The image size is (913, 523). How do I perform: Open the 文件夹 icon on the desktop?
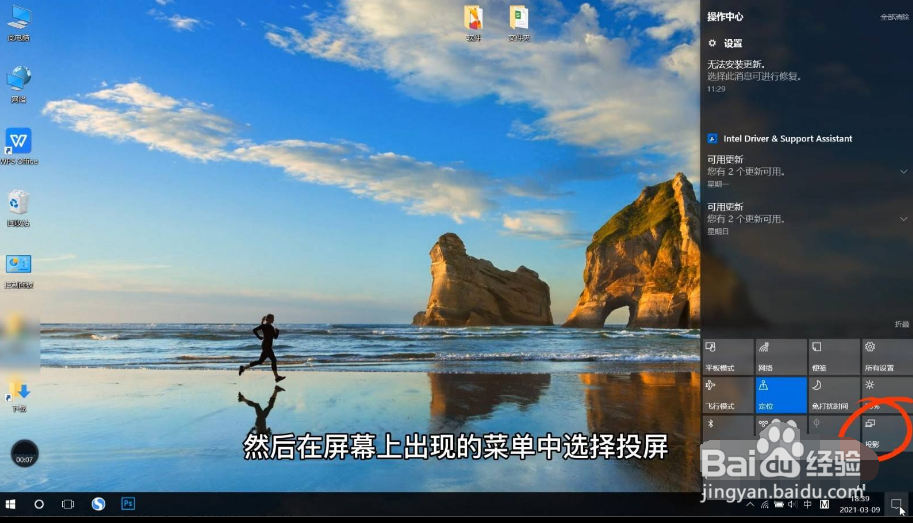click(x=519, y=23)
